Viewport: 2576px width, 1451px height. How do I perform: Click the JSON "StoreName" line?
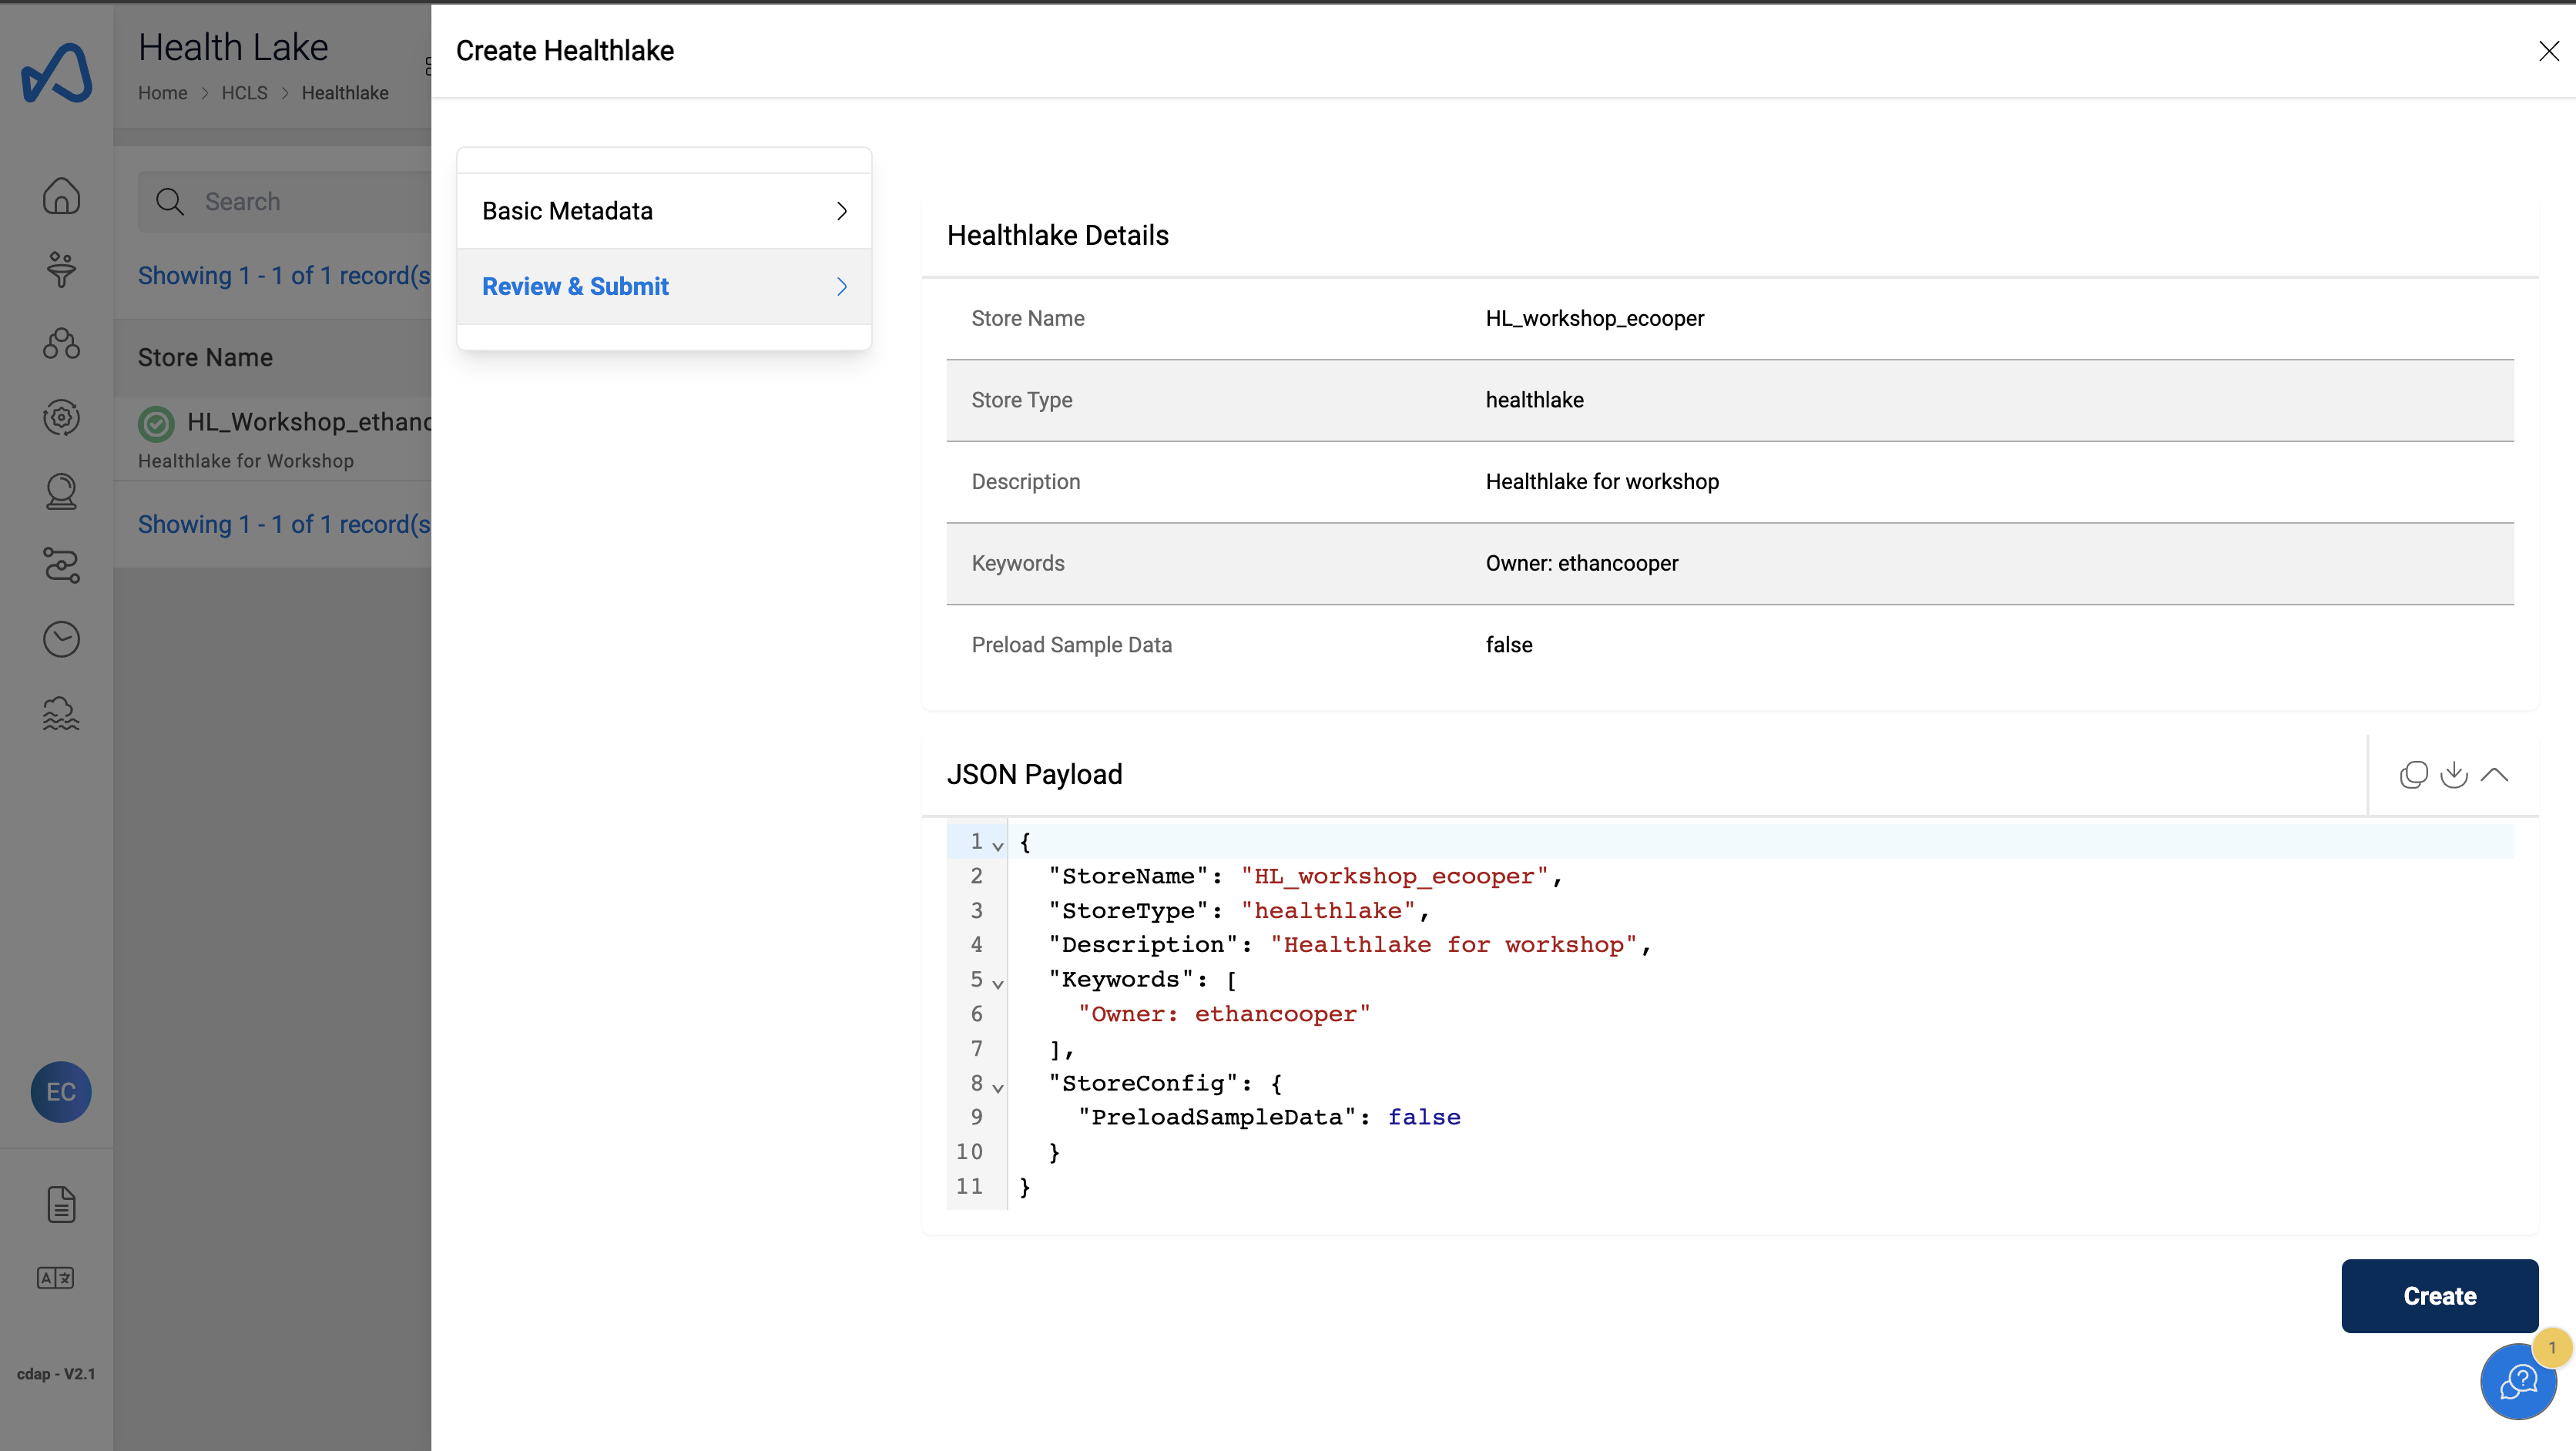coord(1305,876)
